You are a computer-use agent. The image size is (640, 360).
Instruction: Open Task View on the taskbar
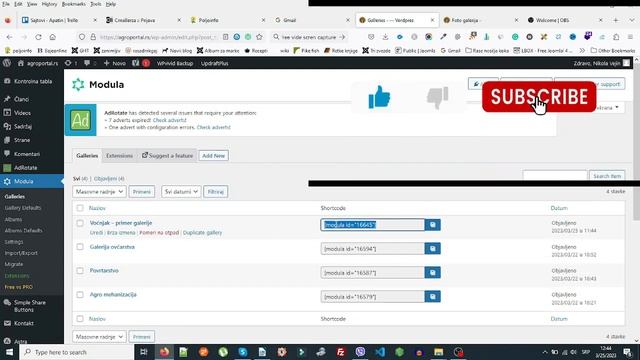[x=144, y=352]
